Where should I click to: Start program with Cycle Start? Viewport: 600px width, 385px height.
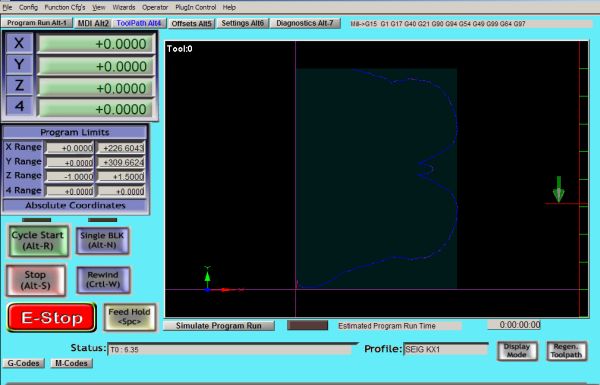pyautogui.click(x=38, y=241)
